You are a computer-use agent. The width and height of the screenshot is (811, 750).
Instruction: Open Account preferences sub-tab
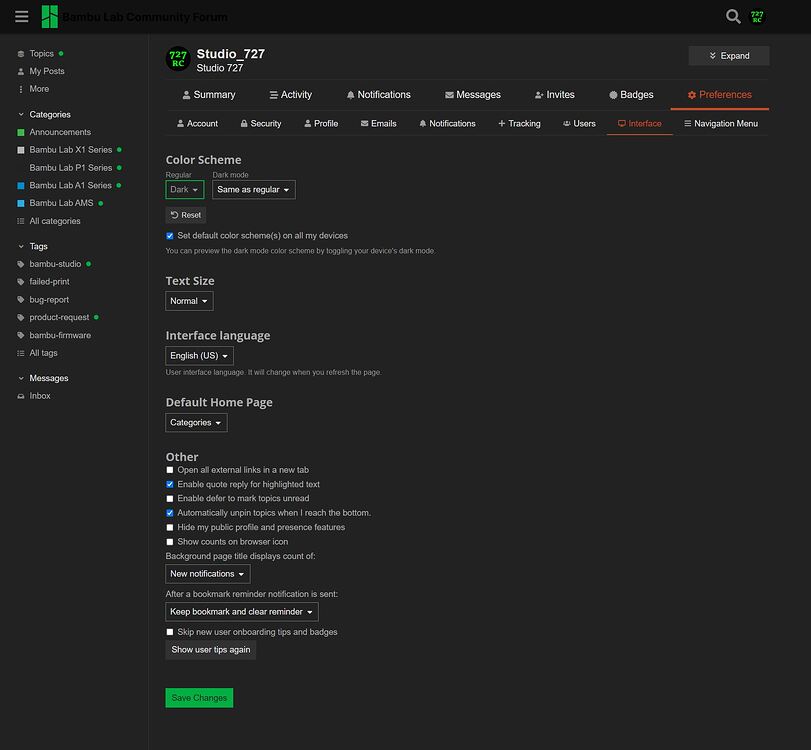197,124
